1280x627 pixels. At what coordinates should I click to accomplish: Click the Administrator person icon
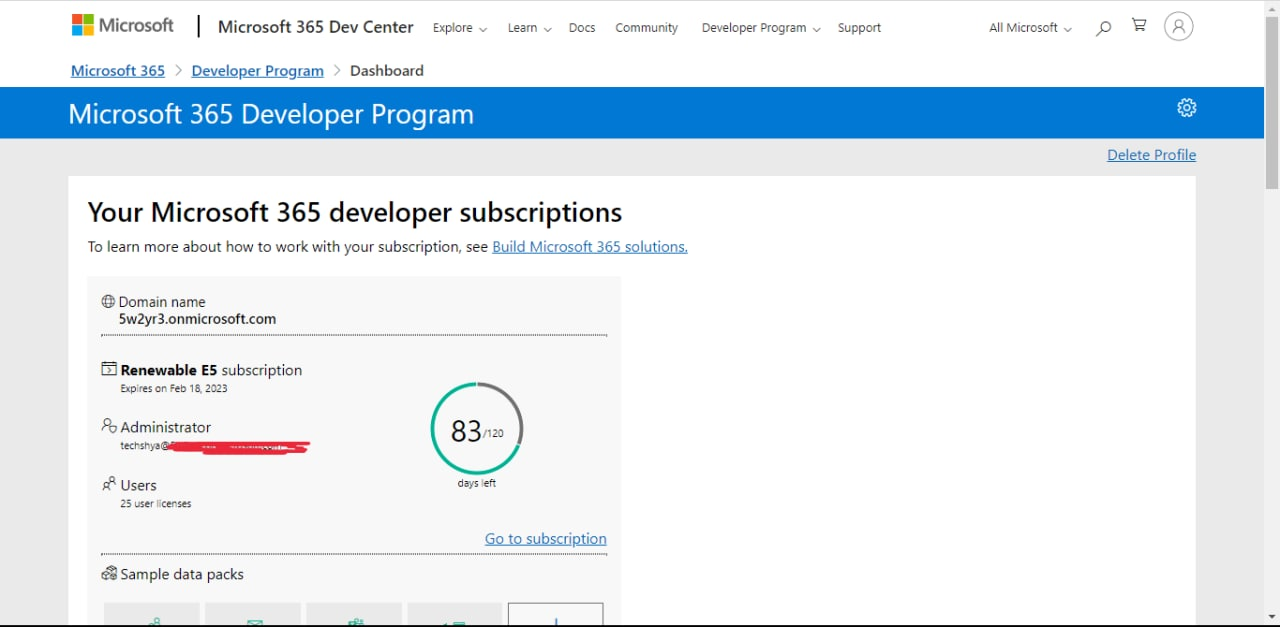[109, 426]
